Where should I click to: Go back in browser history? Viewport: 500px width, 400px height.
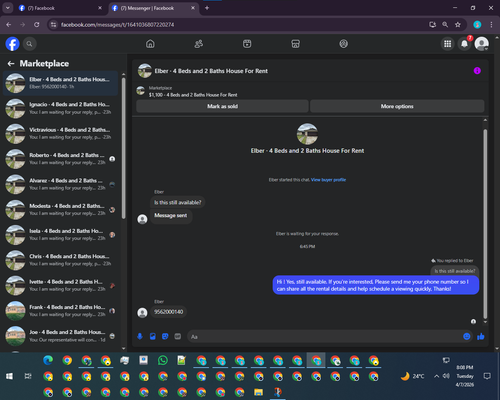click(x=9, y=25)
